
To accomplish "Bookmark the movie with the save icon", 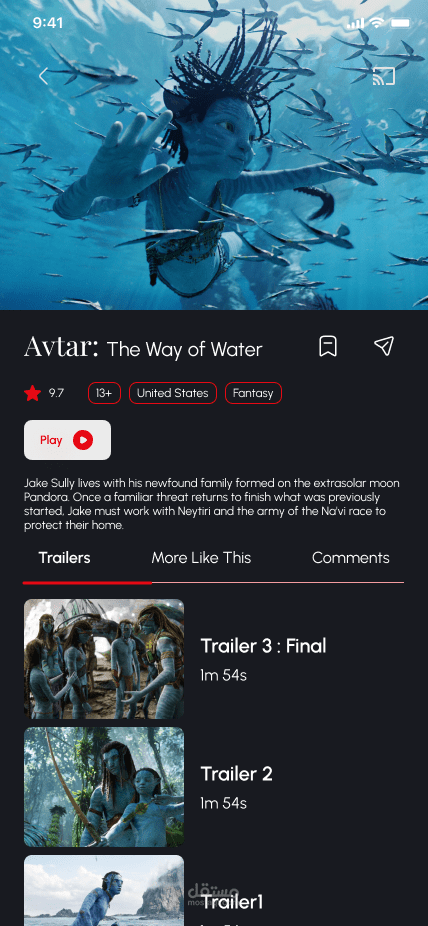I will coord(328,346).
